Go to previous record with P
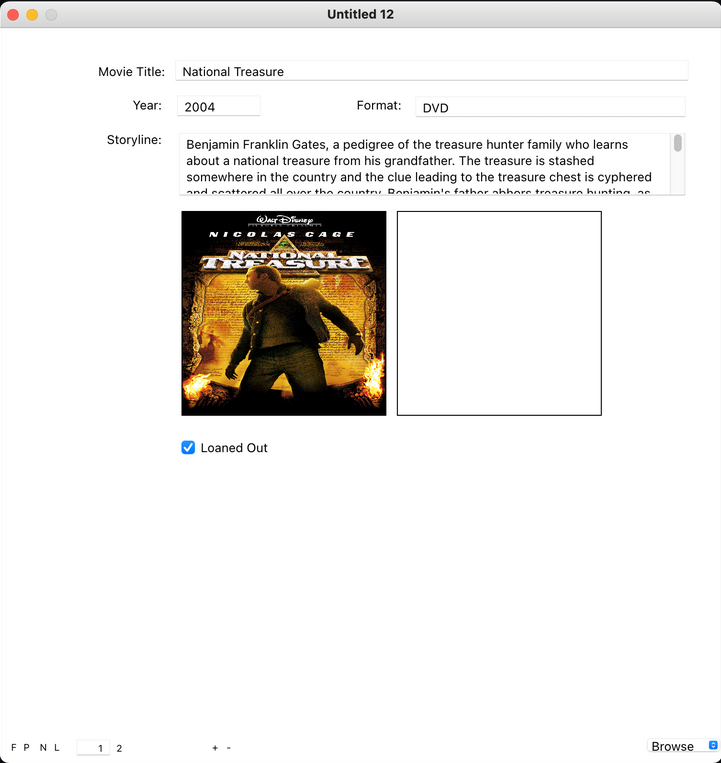721x763 pixels. point(27,747)
